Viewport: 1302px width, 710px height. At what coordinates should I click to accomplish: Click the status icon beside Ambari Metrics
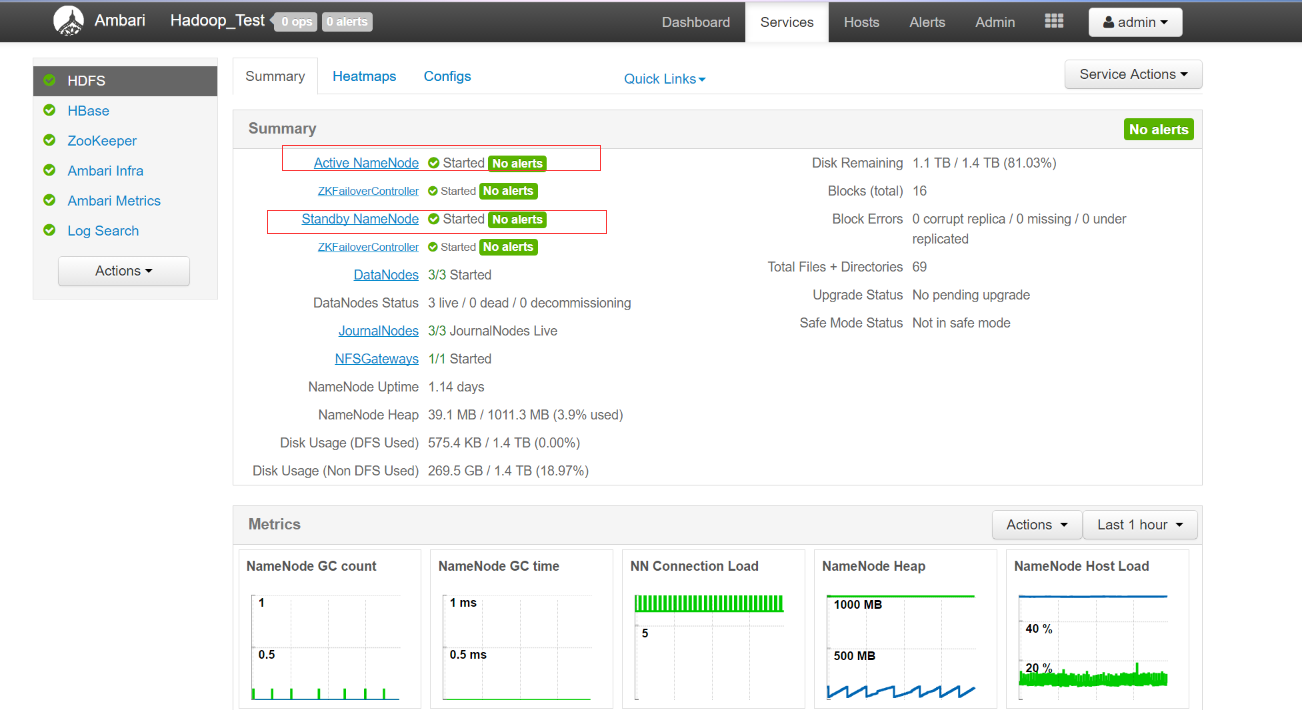tap(49, 201)
